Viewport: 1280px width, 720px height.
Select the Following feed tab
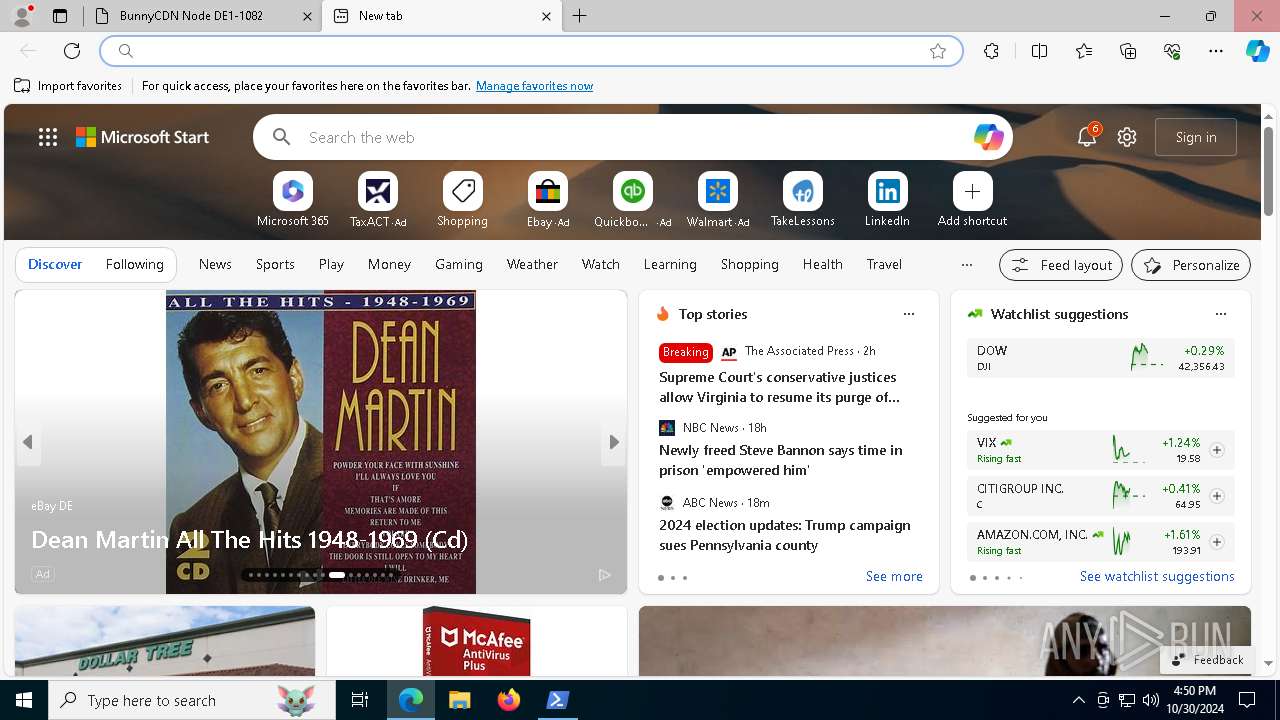(x=134, y=265)
